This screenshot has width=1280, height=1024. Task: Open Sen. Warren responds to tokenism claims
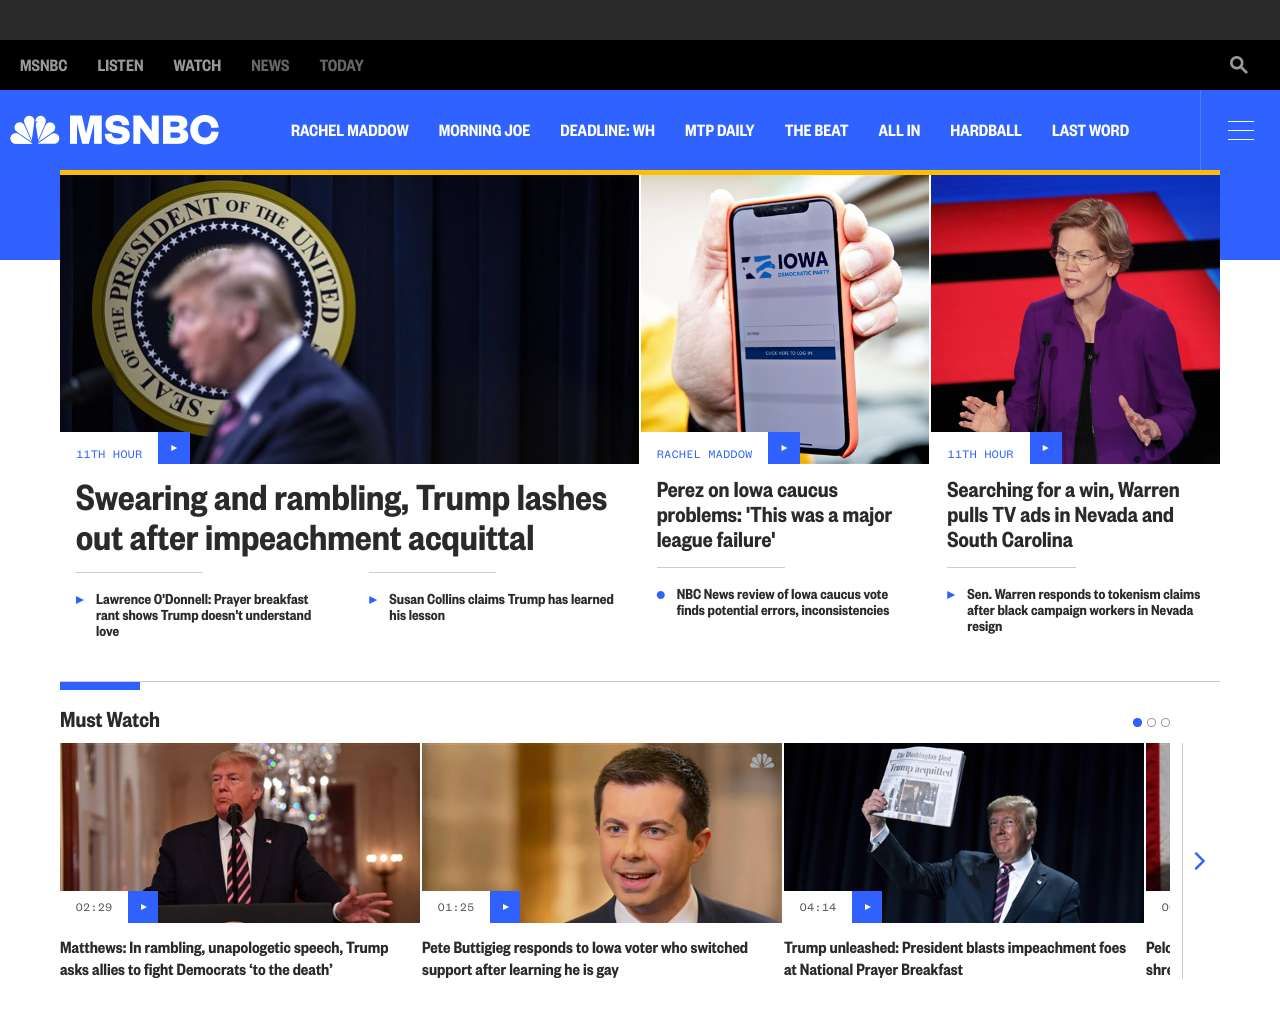tap(1083, 610)
